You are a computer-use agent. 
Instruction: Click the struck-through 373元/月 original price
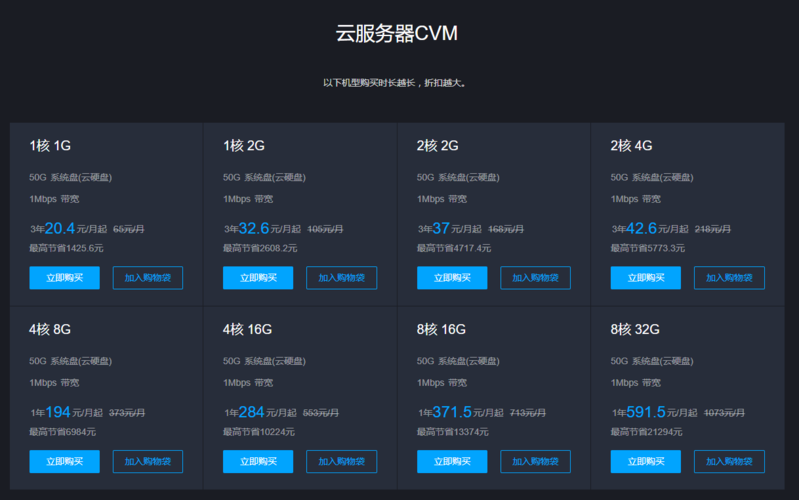tap(127, 413)
